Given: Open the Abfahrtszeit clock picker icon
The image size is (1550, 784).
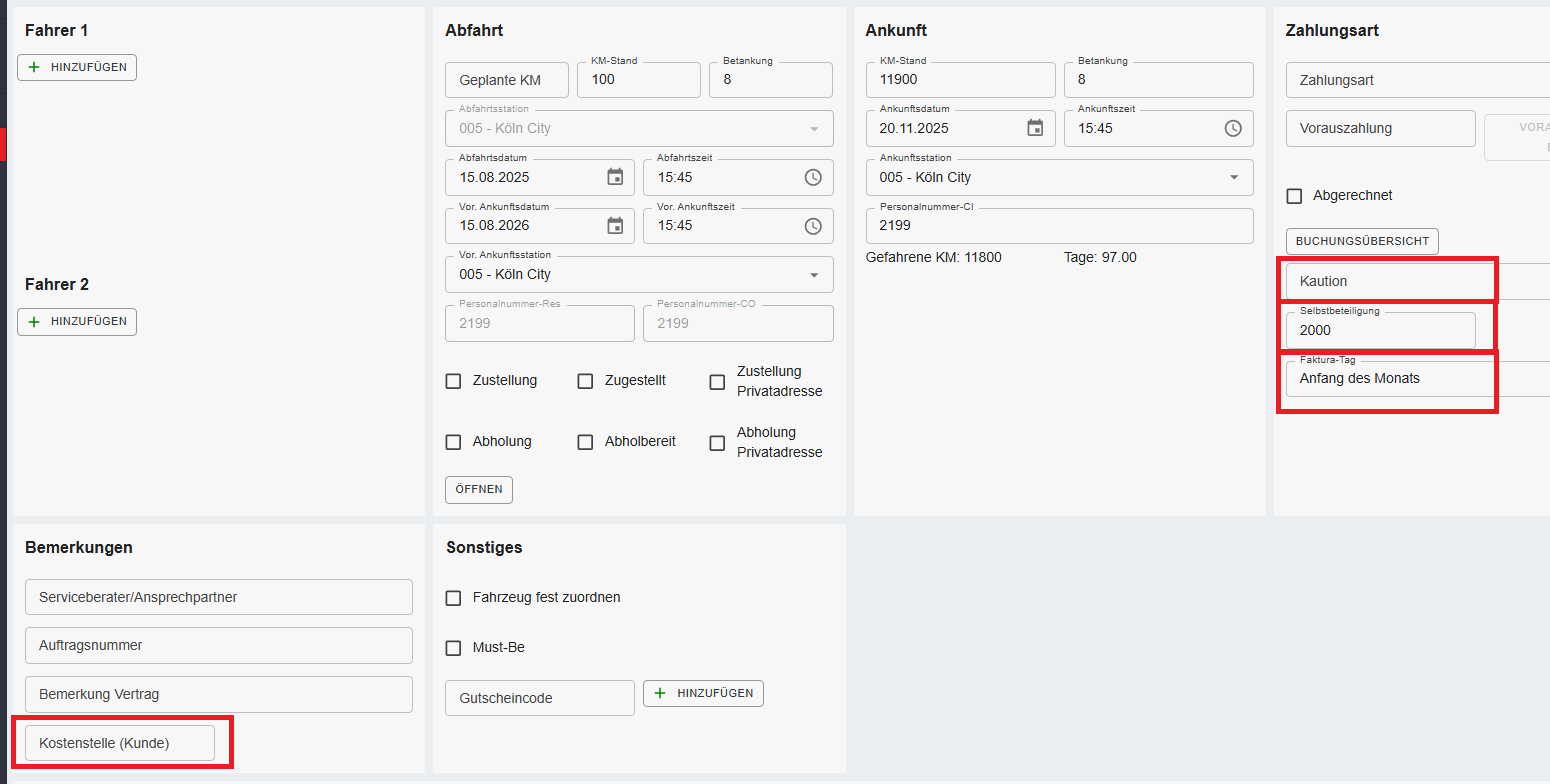Looking at the screenshot, I should coord(813,177).
